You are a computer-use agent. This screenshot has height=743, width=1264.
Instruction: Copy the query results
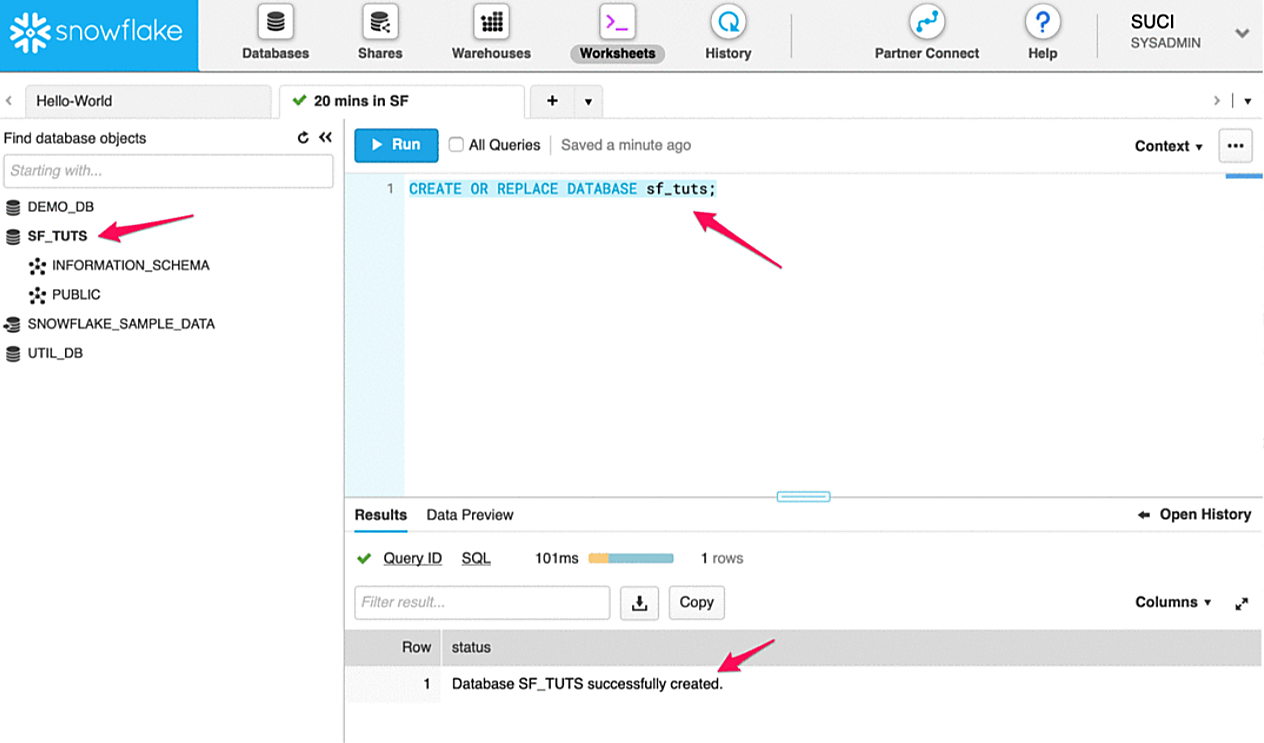point(696,603)
